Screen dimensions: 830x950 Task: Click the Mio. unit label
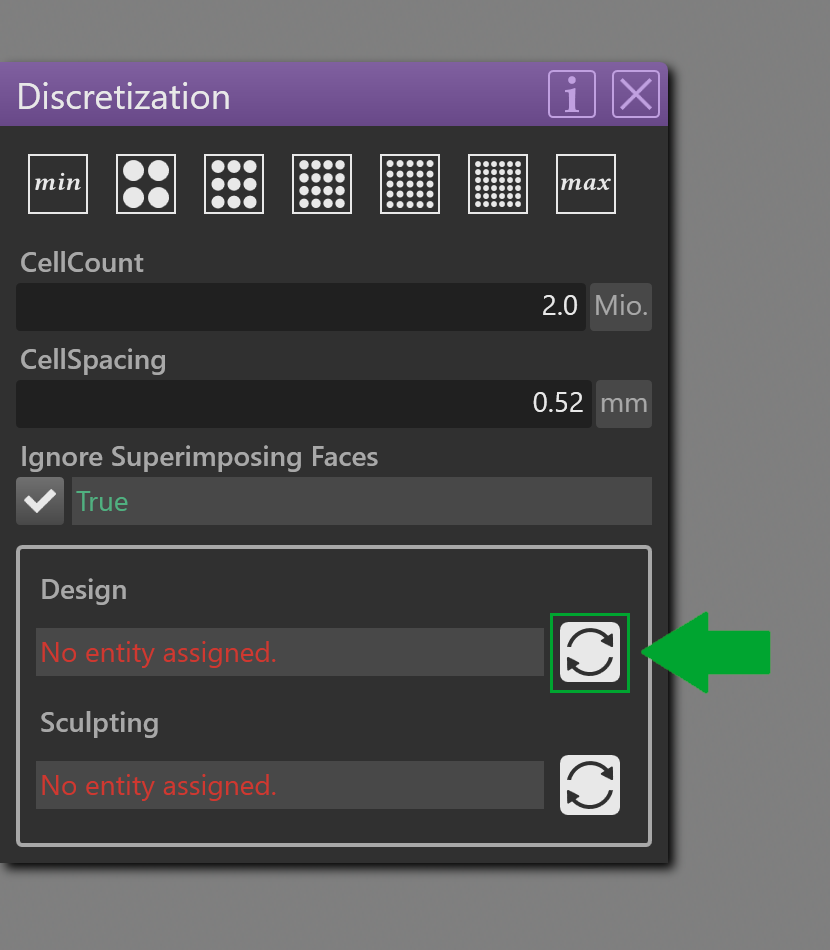tap(621, 307)
